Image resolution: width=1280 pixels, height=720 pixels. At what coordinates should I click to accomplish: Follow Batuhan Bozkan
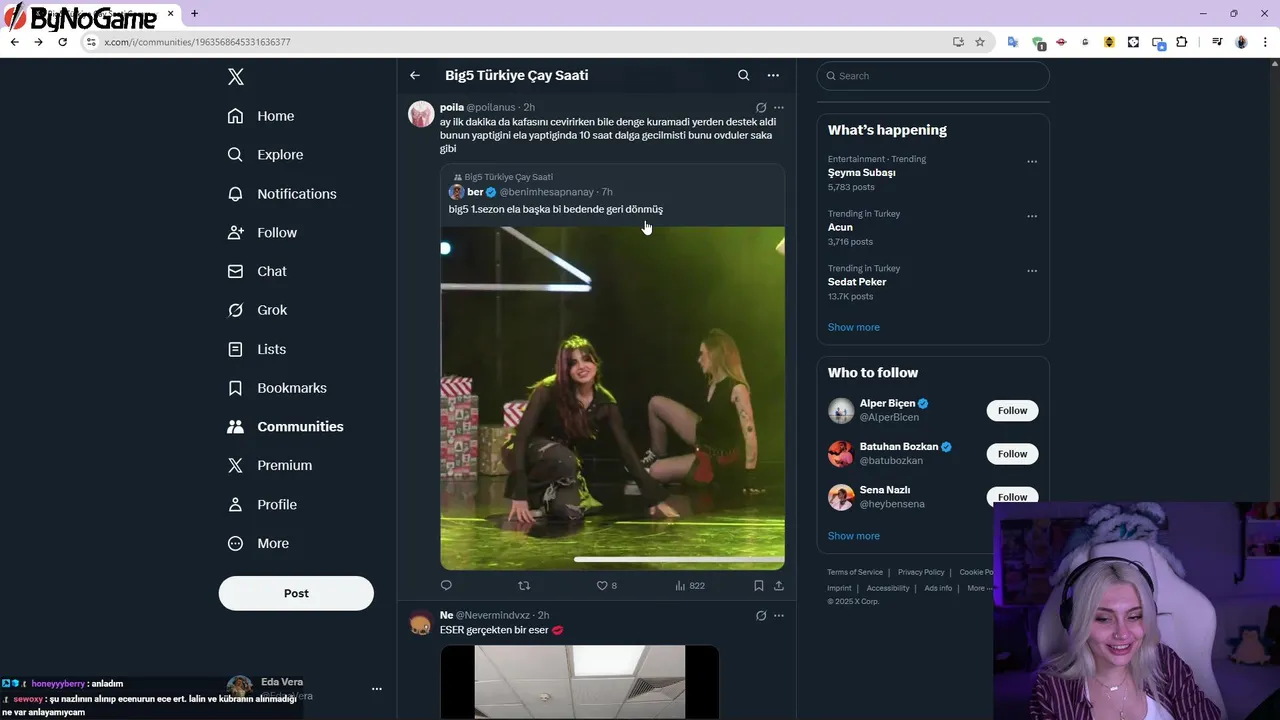pos(1012,454)
